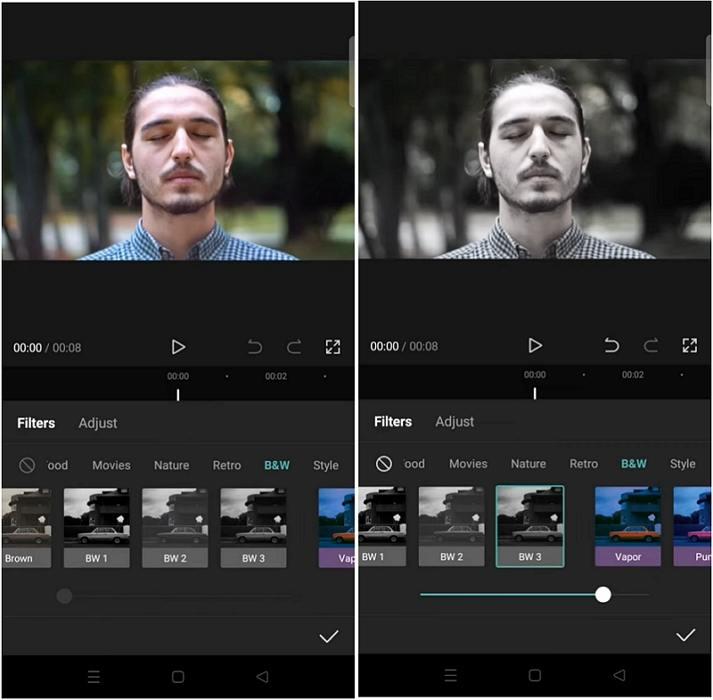Select the BW 1 filter thumbnail in the left screen
This screenshot has width=713, height=700.
pos(97,527)
